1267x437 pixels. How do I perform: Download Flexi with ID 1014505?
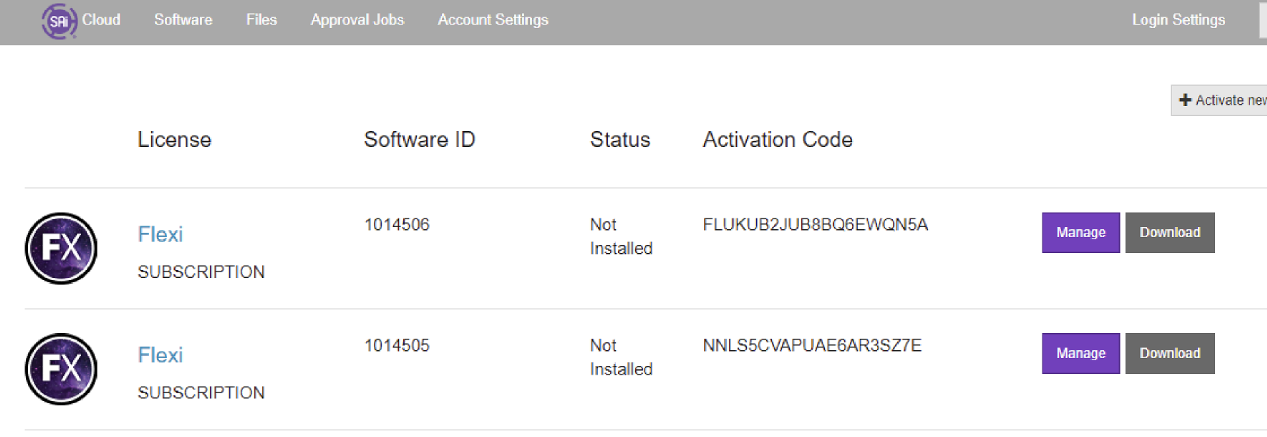1170,353
